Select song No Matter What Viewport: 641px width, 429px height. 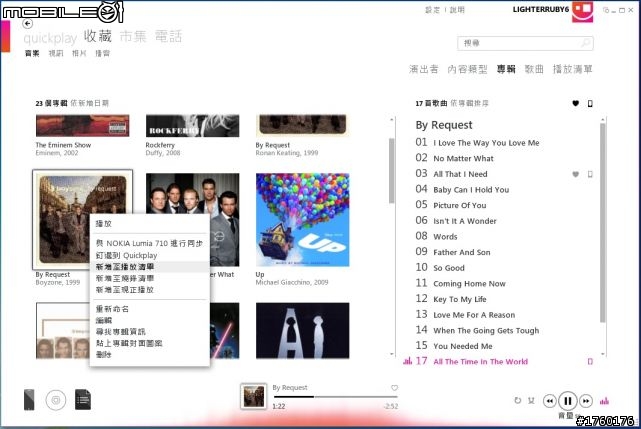pos(463,158)
